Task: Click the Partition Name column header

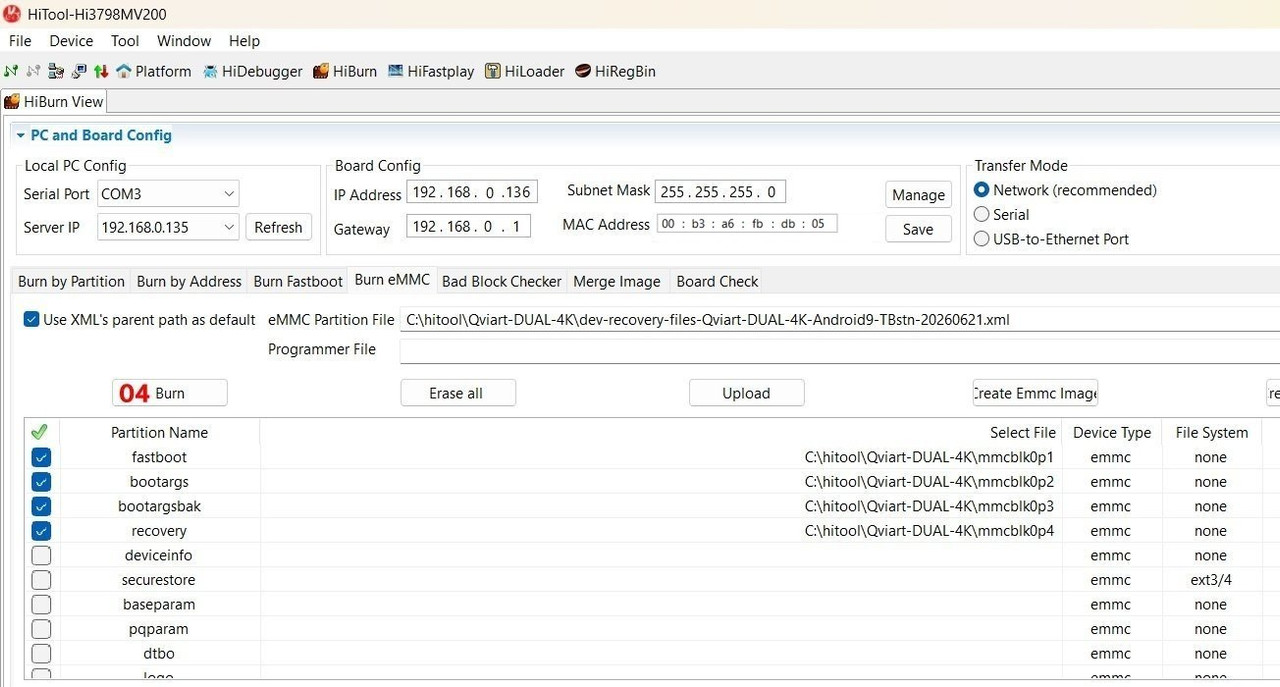Action: click(x=159, y=432)
